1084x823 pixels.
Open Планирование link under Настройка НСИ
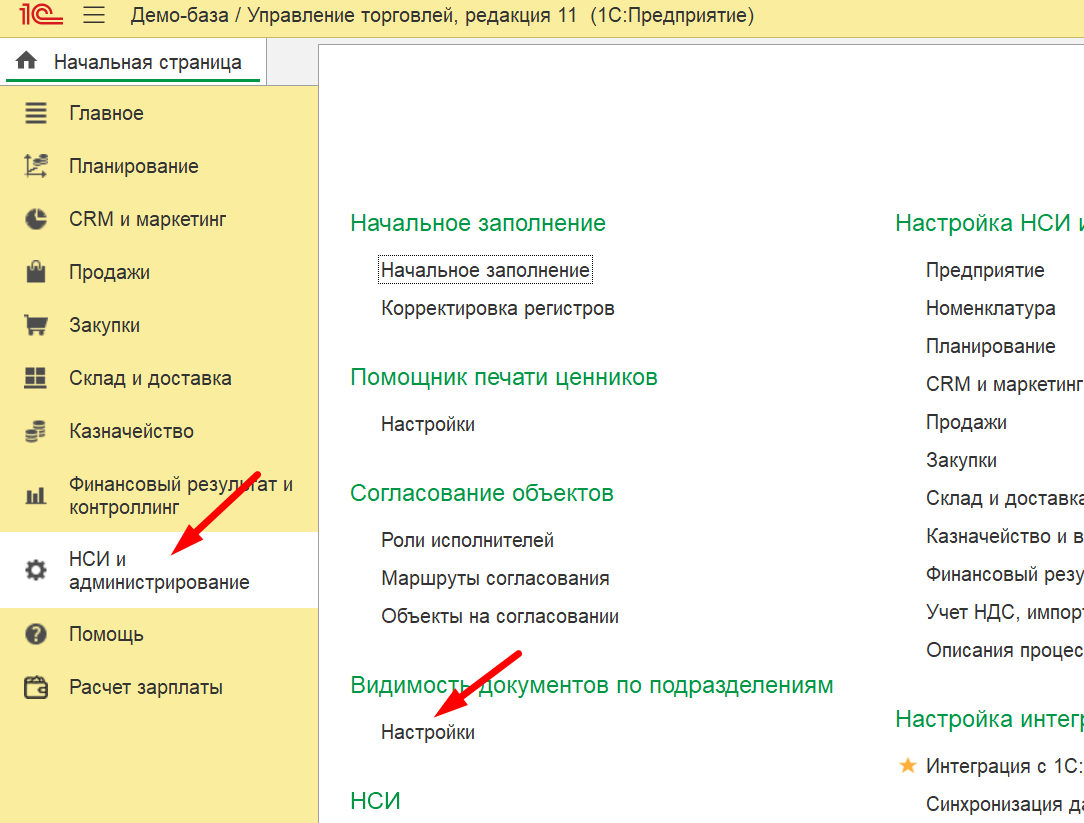point(991,346)
